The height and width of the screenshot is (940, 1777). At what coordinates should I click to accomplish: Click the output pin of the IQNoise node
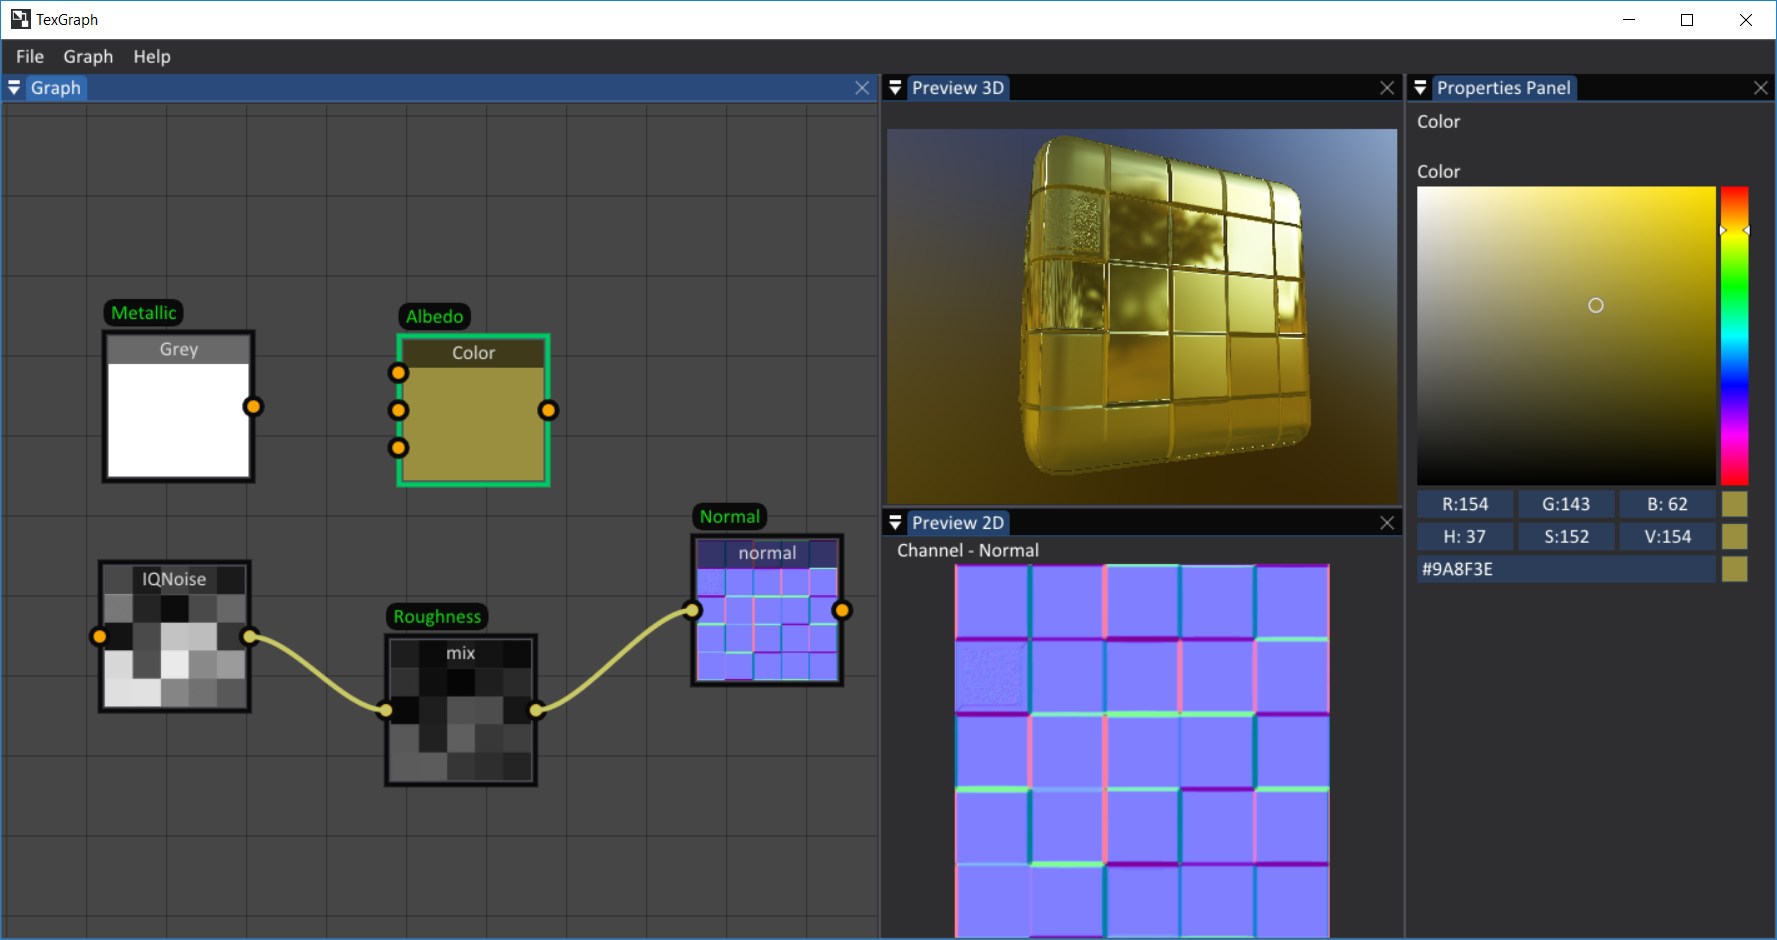coord(247,638)
